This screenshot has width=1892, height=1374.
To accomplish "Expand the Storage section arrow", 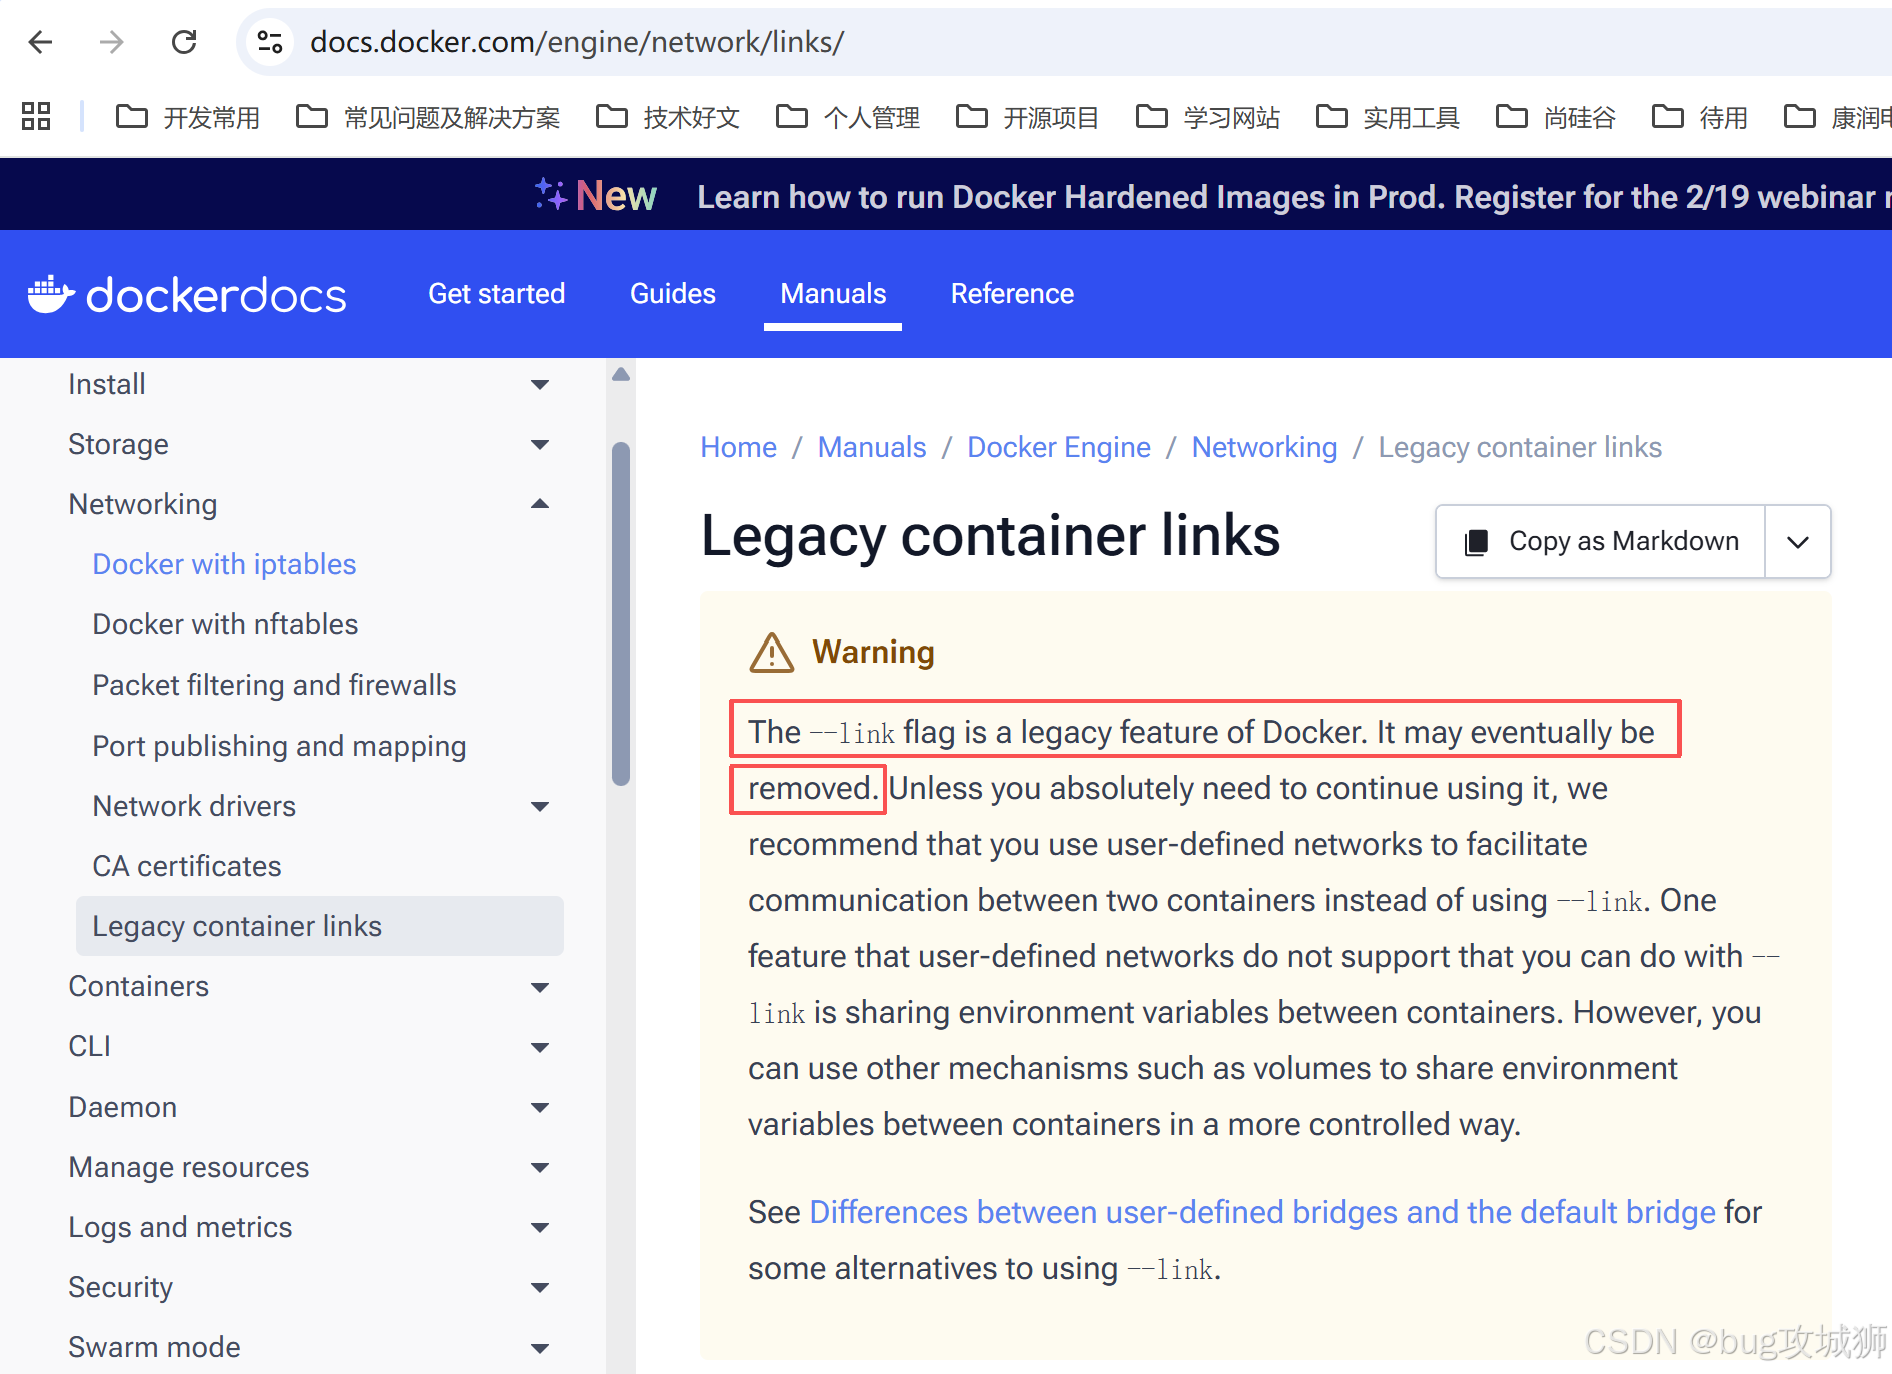I will pos(540,445).
